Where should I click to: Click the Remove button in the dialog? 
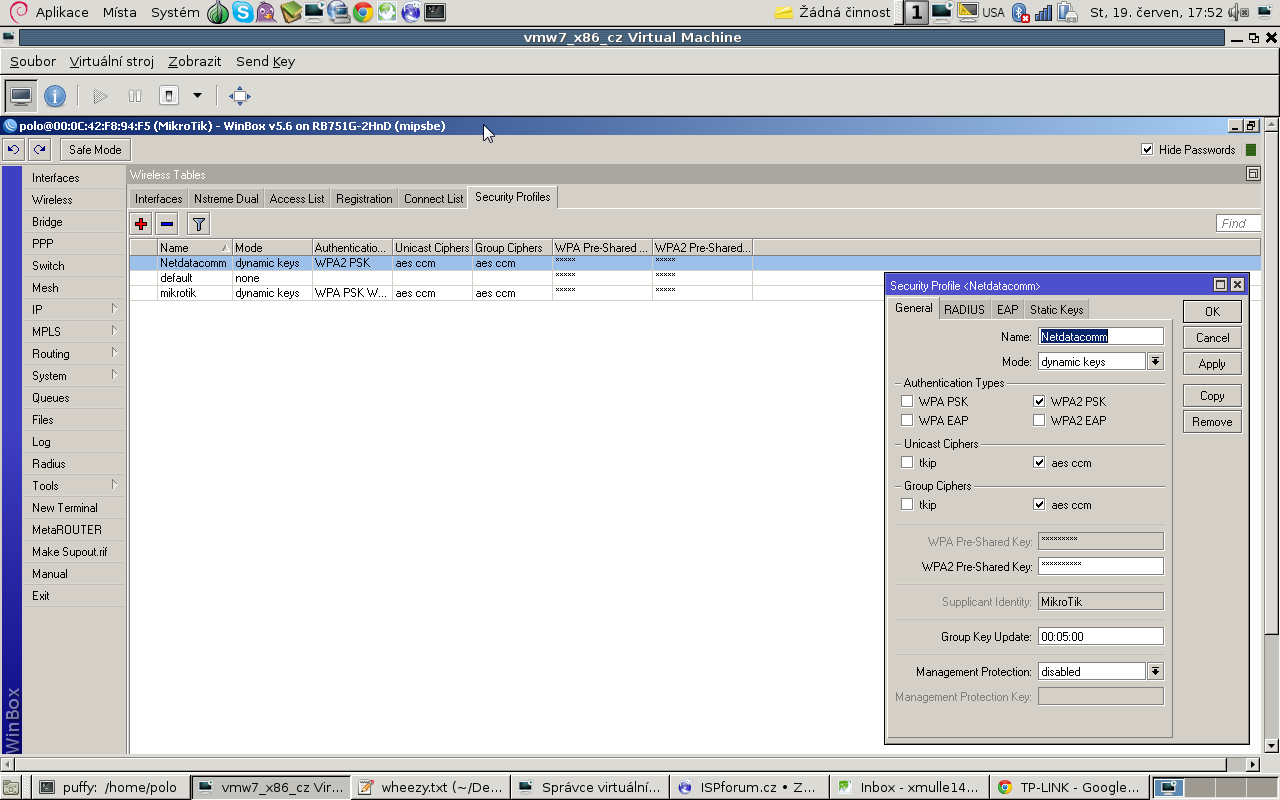1212,422
